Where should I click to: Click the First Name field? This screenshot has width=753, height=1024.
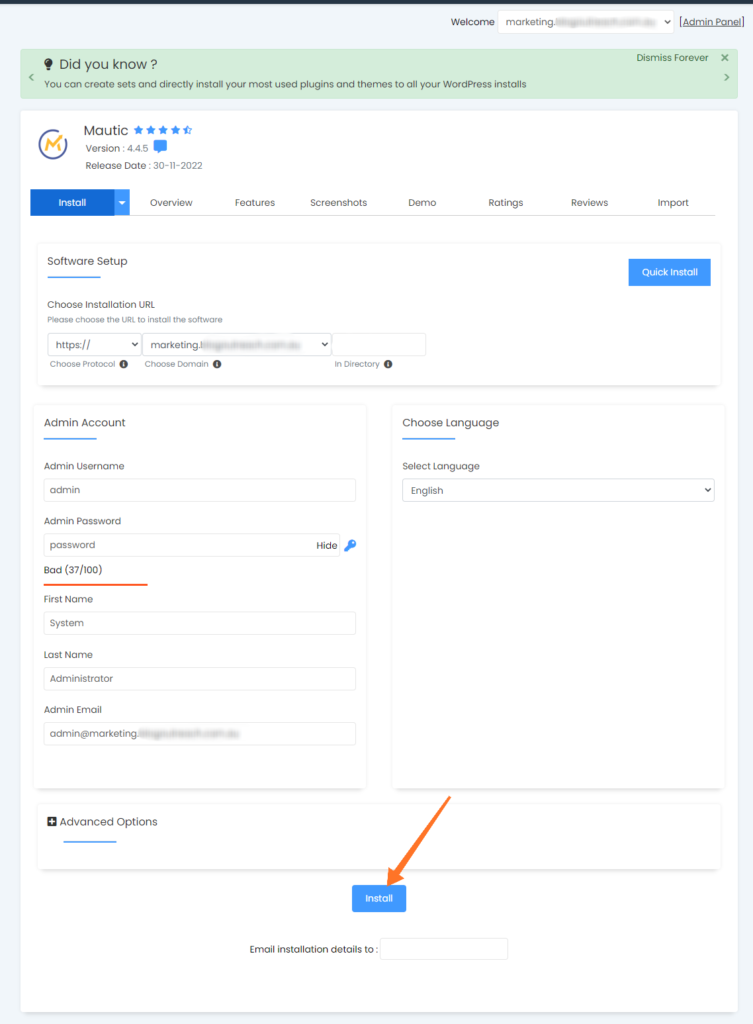pyautogui.click(x=200, y=623)
